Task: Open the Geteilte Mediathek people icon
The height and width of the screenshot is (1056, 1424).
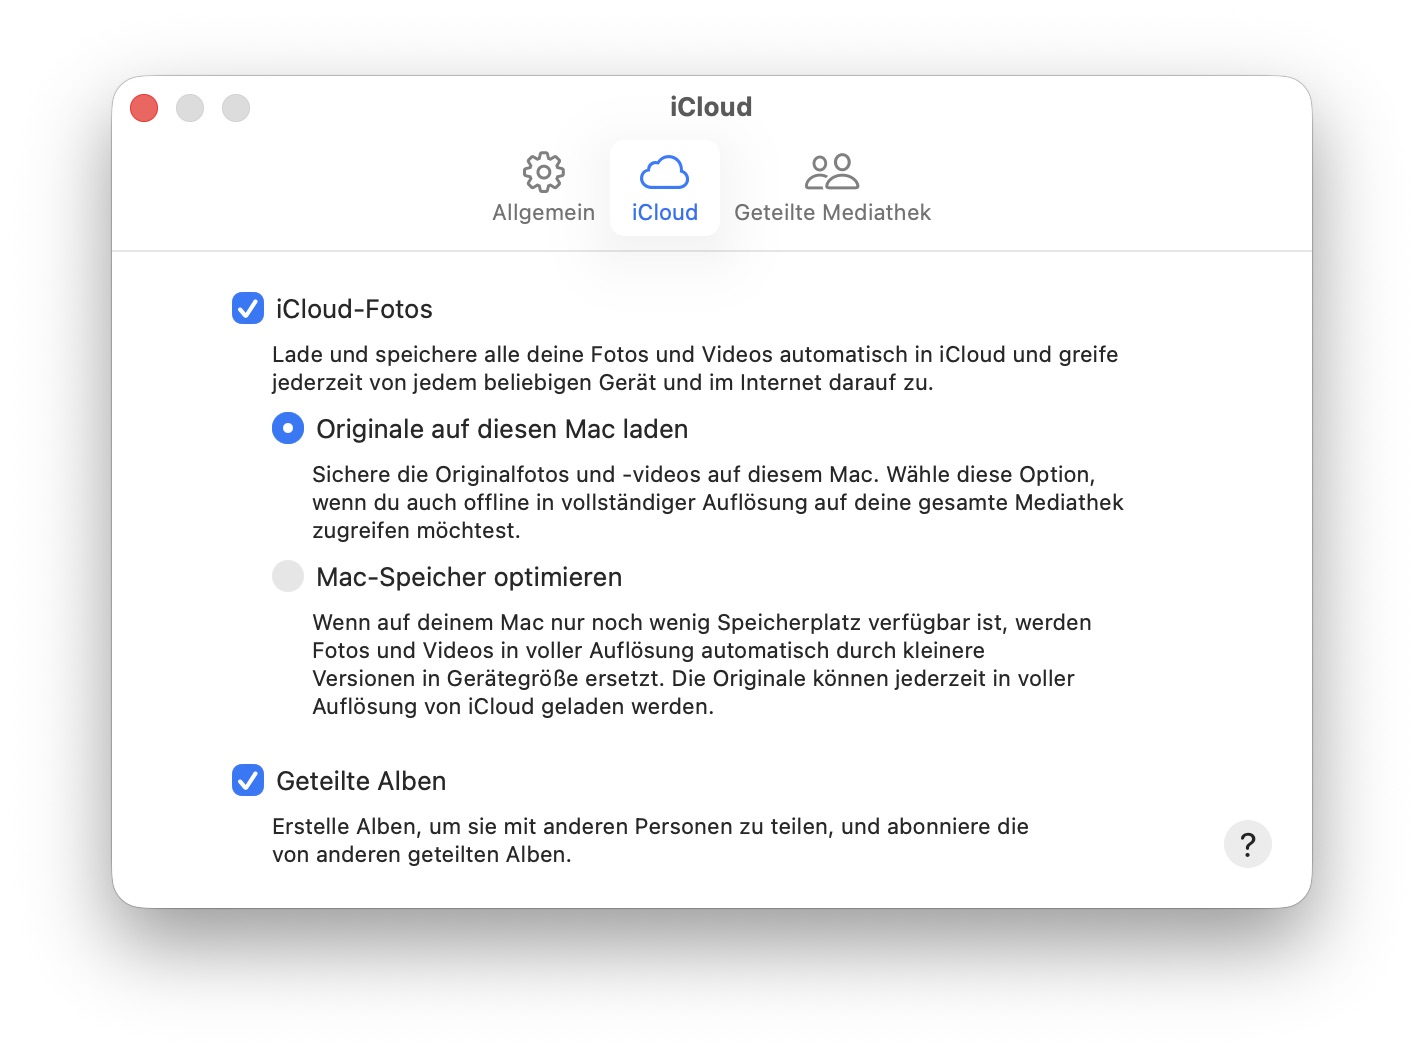Action: (x=832, y=172)
